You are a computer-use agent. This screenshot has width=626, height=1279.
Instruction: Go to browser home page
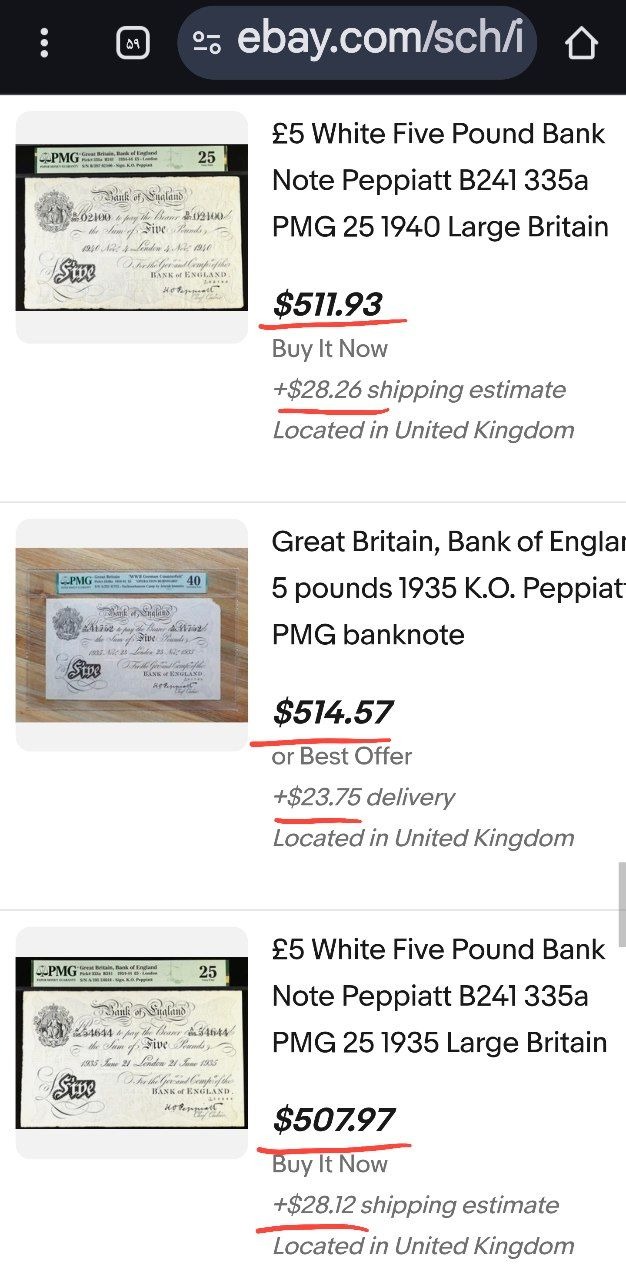[x=581, y=43]
